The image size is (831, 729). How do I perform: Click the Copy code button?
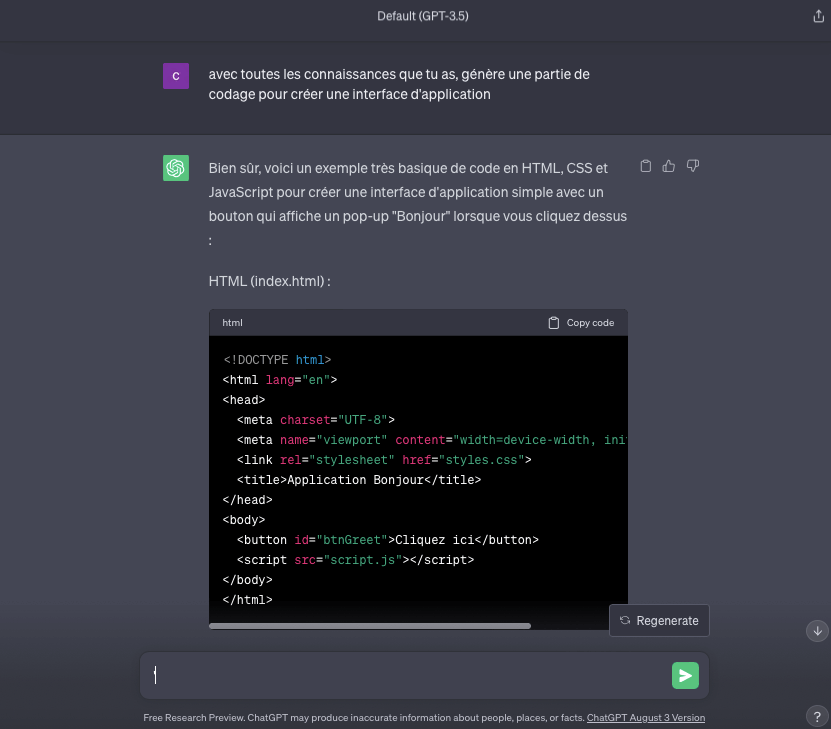pos(581,323)
